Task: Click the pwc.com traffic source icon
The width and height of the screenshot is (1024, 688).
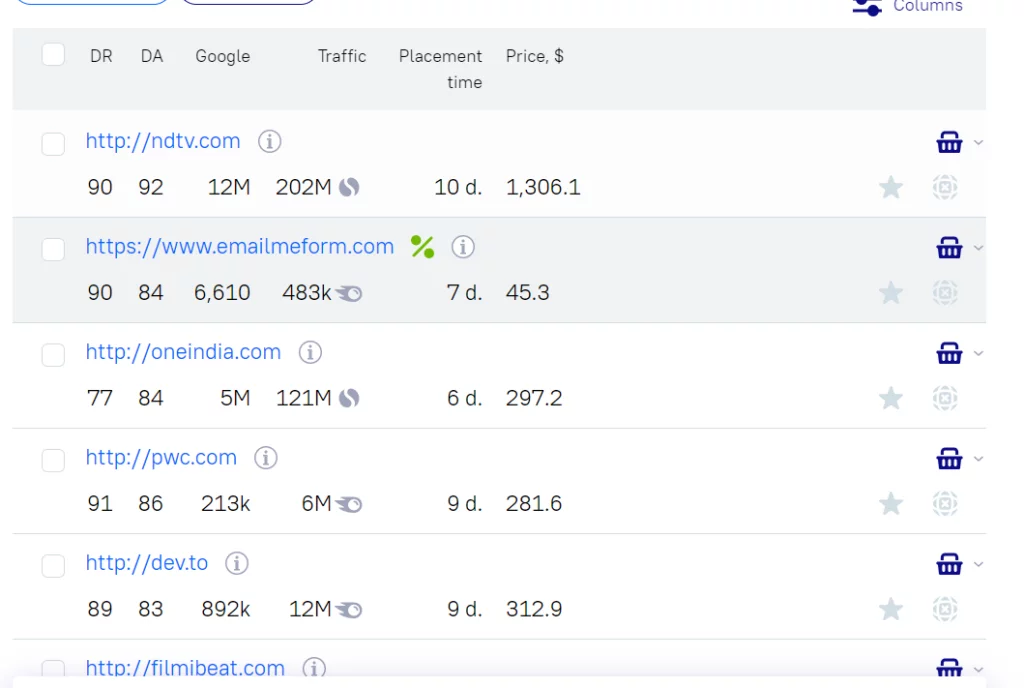Action: (x=349, y=504)
